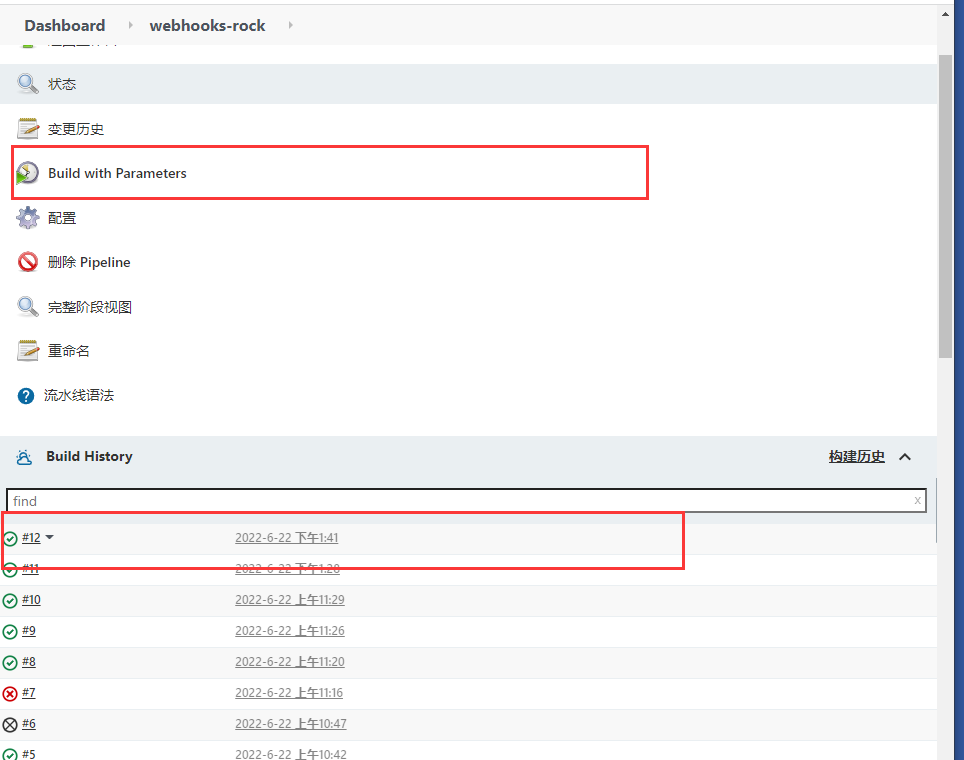The width and height of the screenshot is (964, 760).
Task: Open failed build #7 link
Action: (x=29, y=693)
